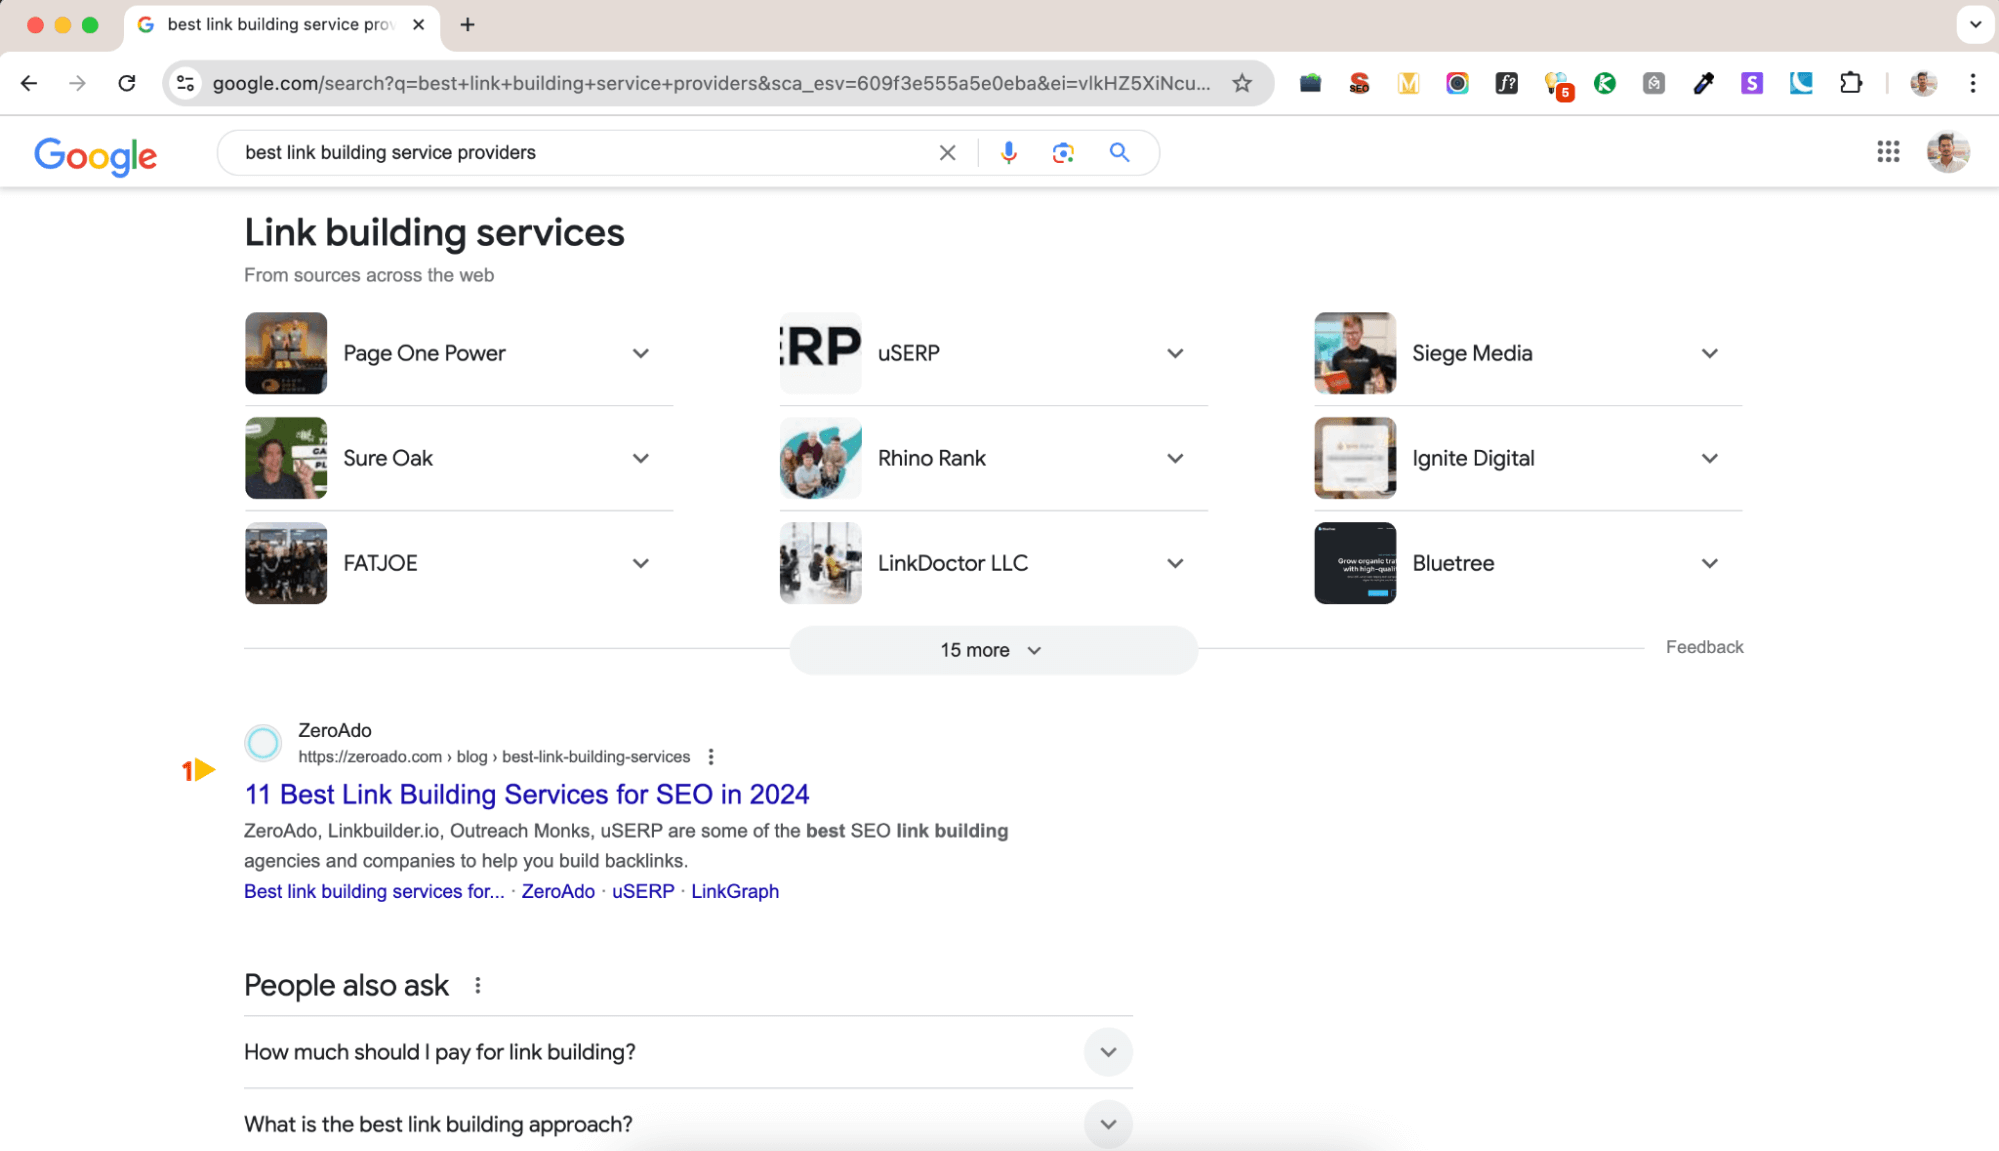1999x1151 pixels.
Task: Open the SEO extension from the toolbar
Action: (1359, 83)
